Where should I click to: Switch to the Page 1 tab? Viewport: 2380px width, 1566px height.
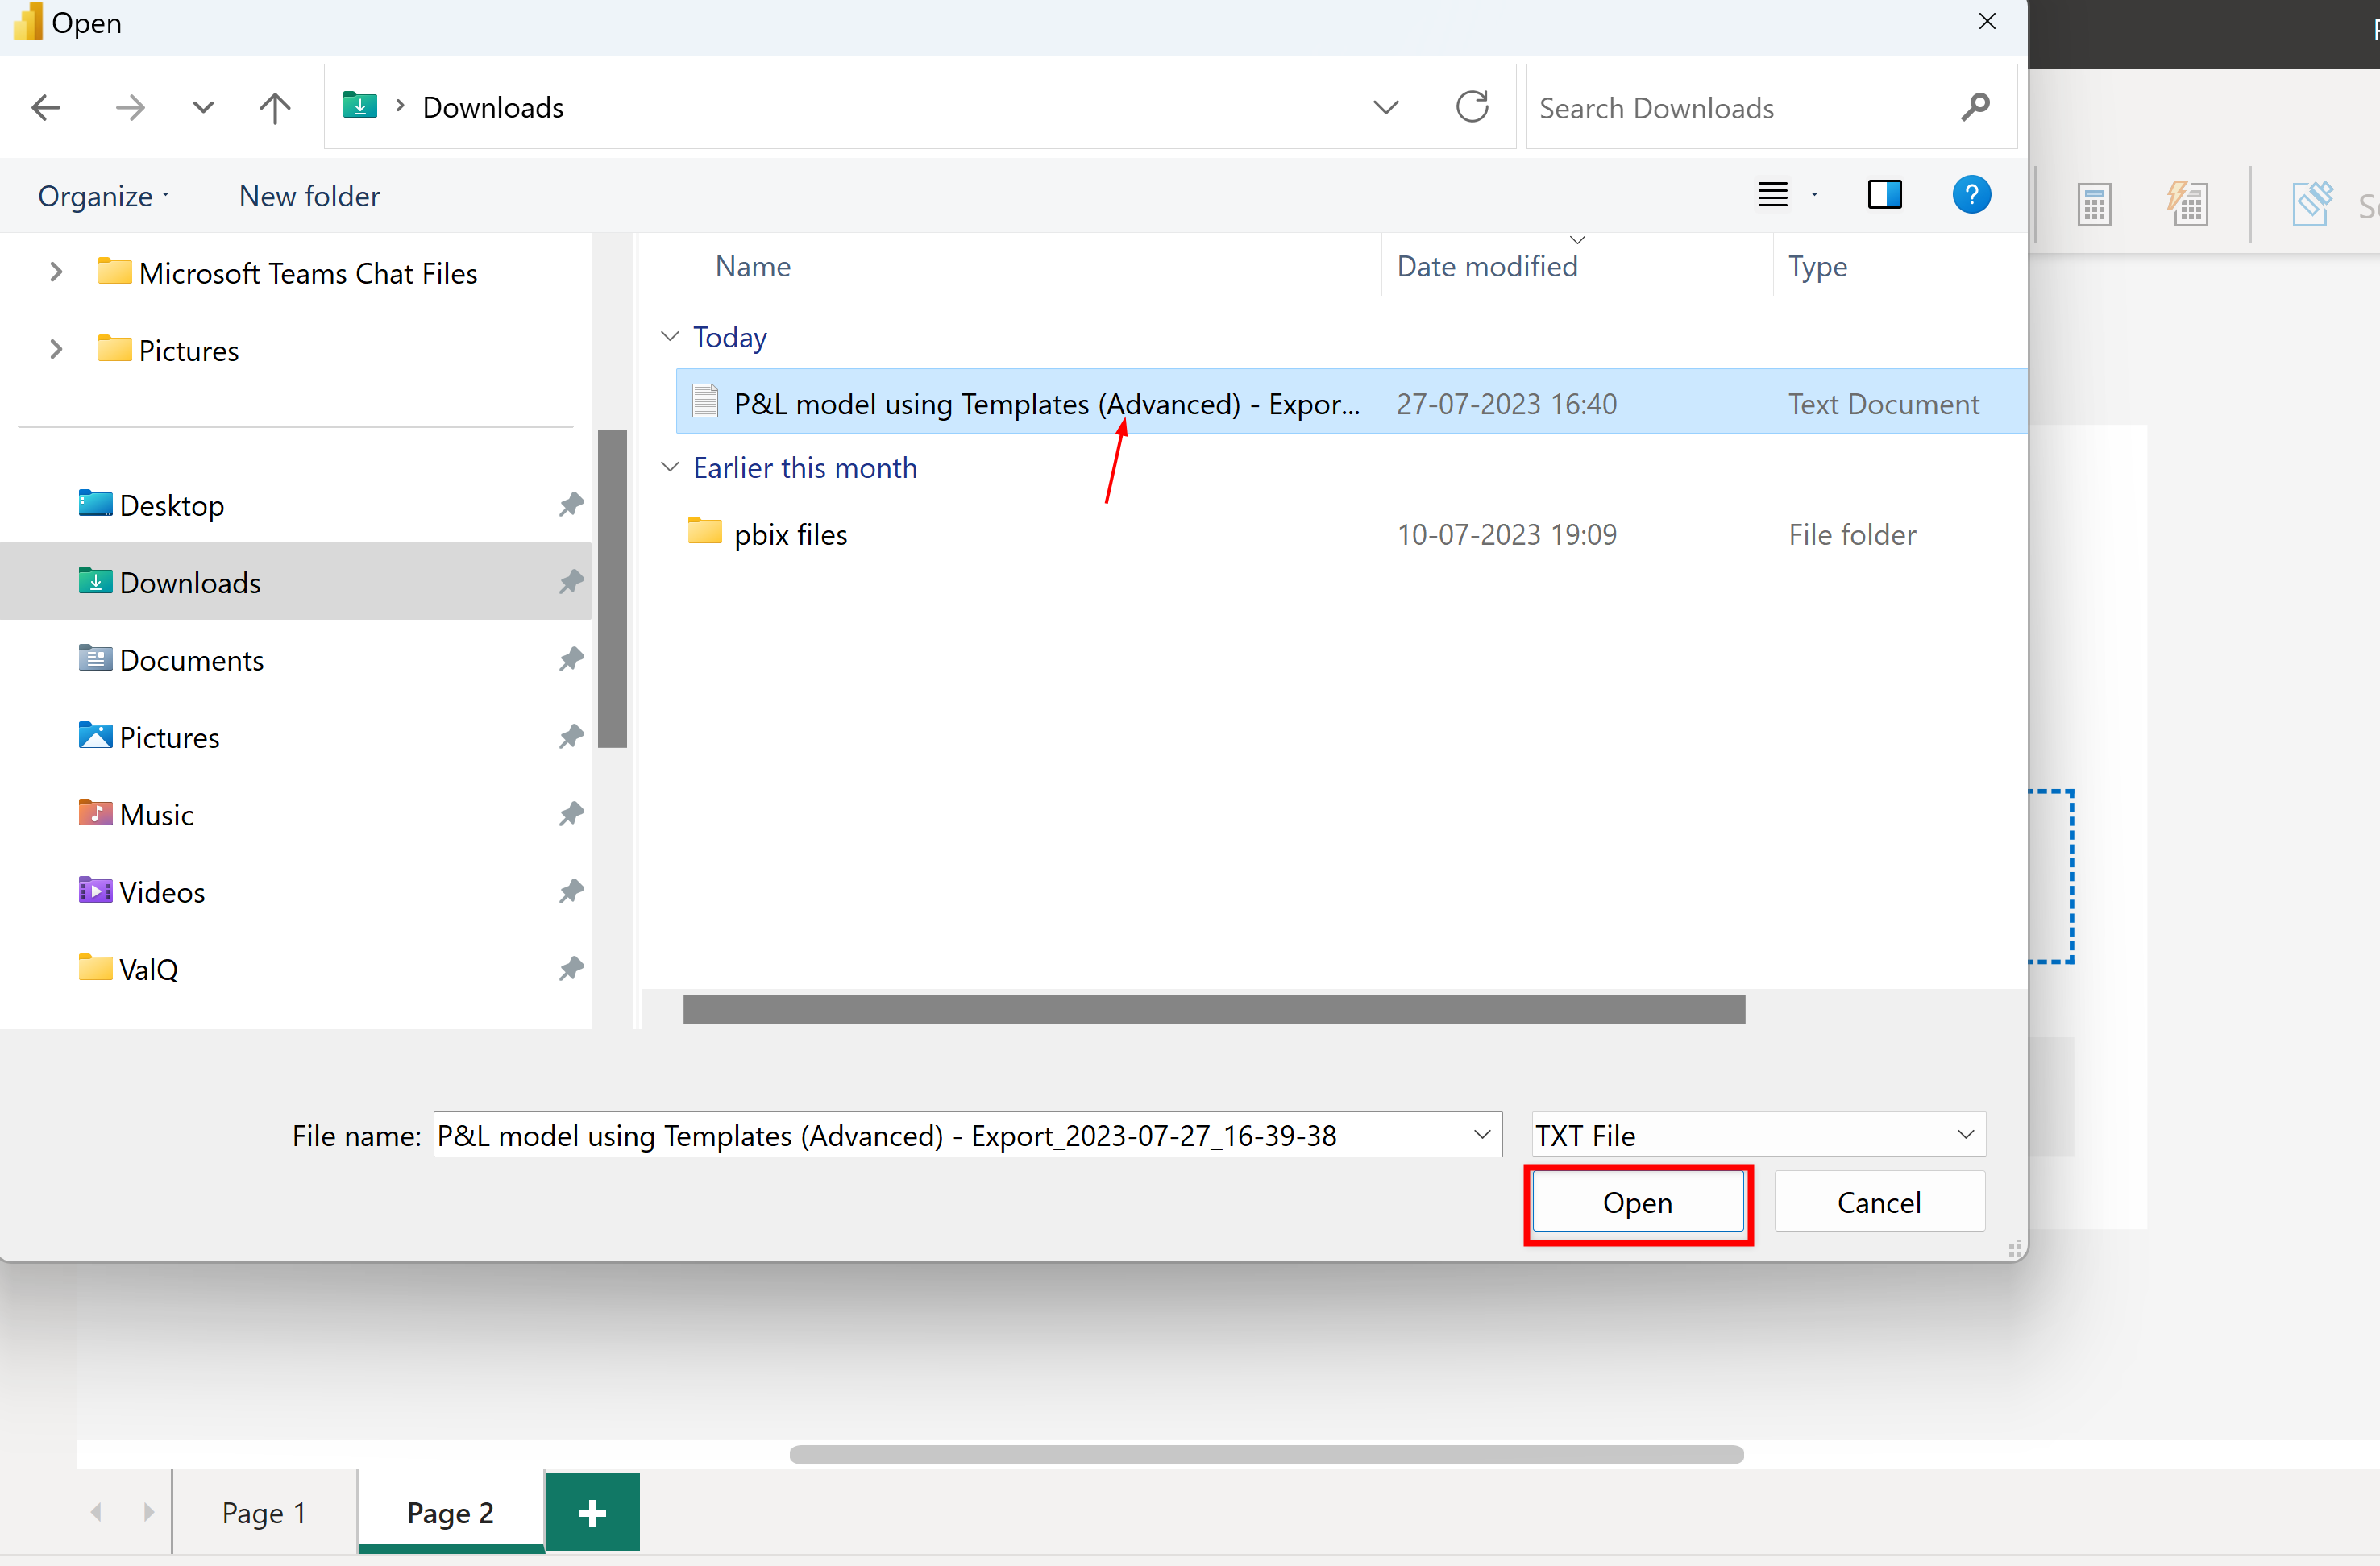pyautogui.click(x=264, y=1512)
